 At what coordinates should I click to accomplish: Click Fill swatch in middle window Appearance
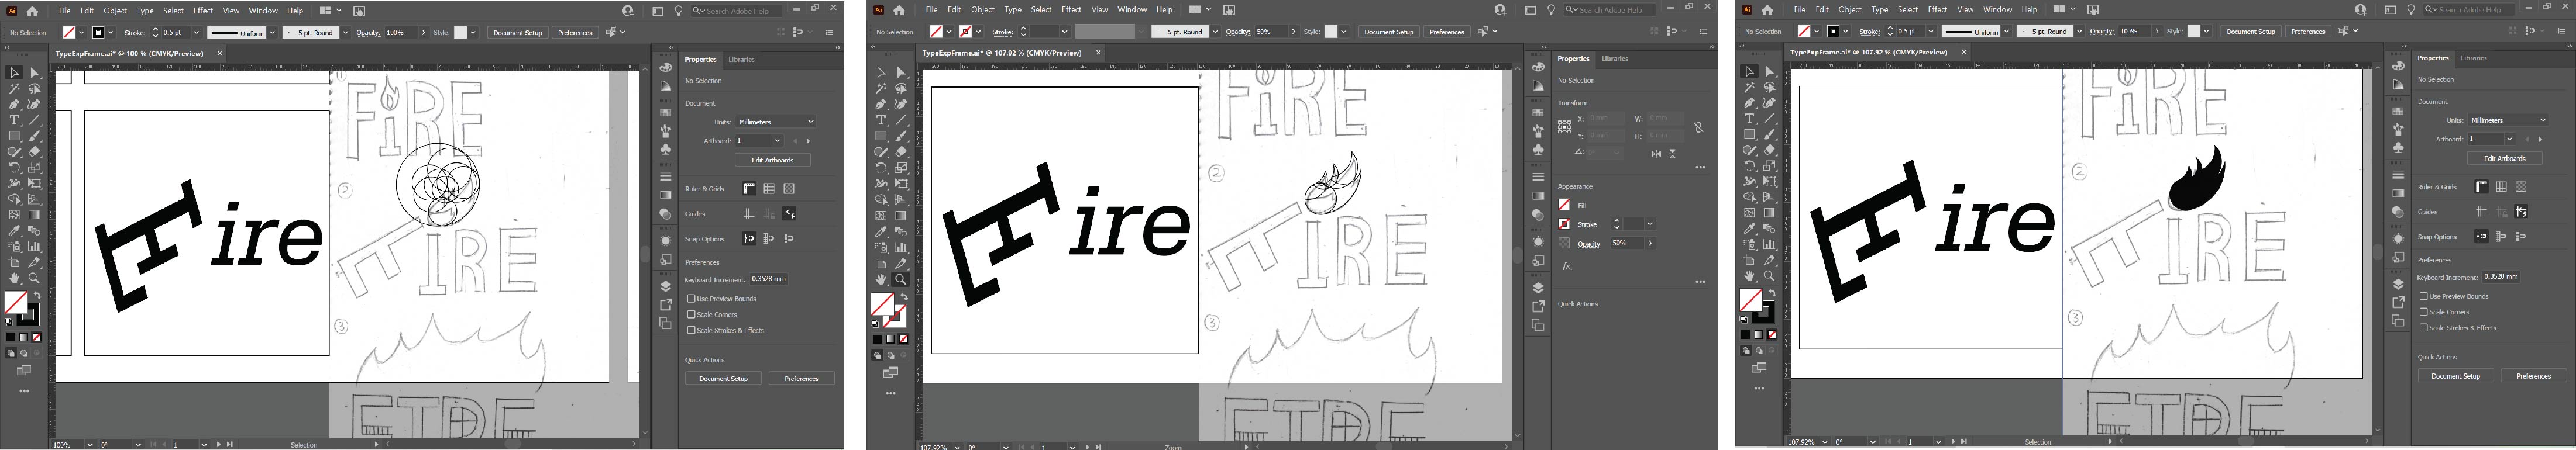[x=1564, y=205]
